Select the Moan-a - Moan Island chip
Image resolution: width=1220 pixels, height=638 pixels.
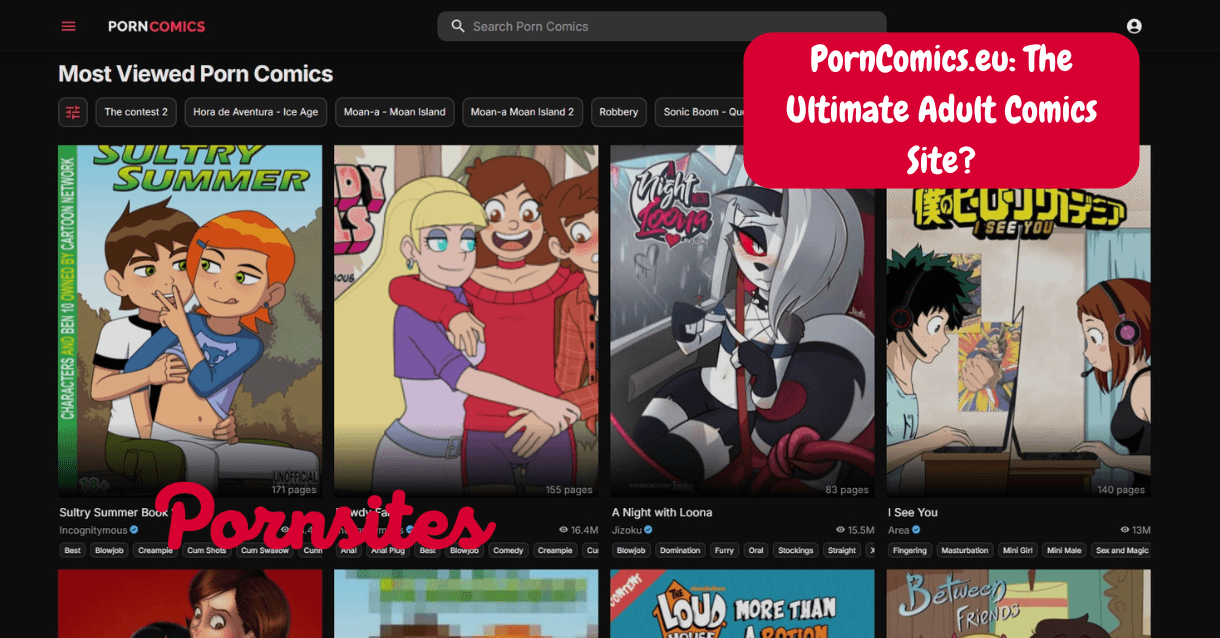[x=394, y=112]
